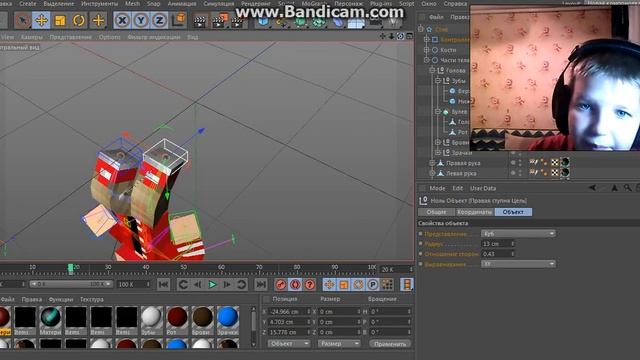Click the material manager vertical scrollbar
640x360 pixels.
pos(253,326)
